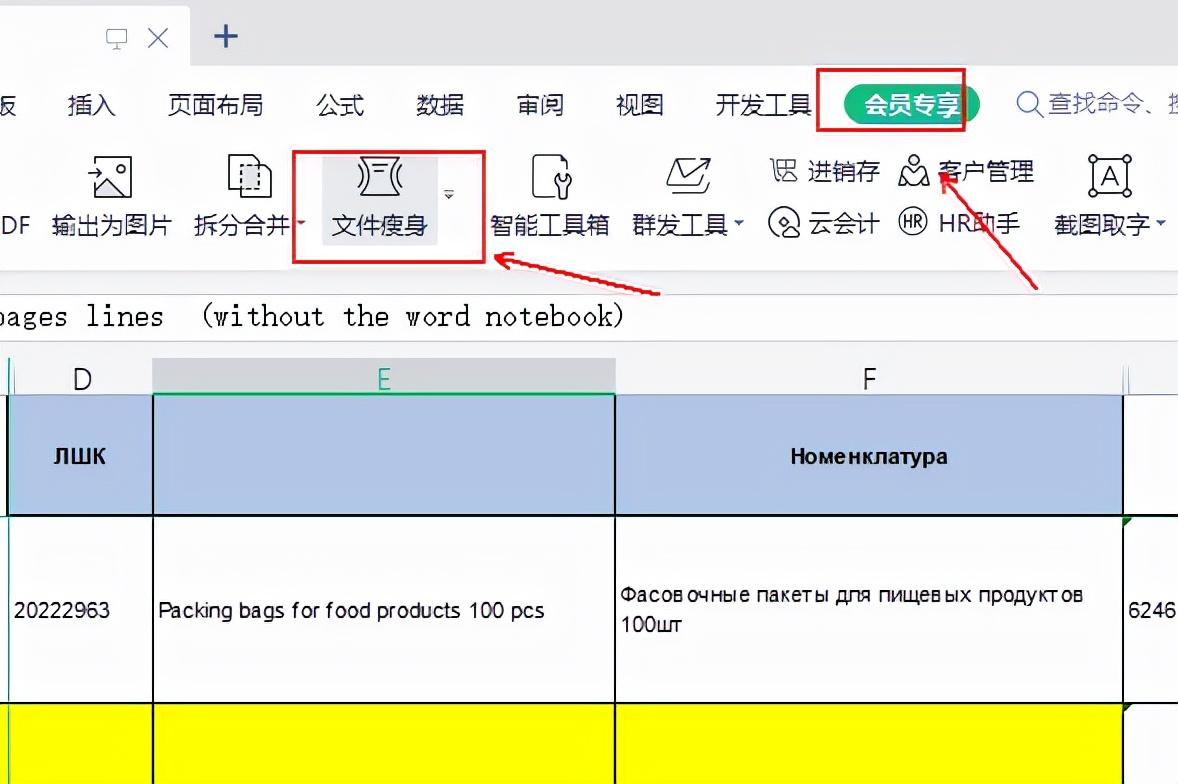The image size is (1178, 784).
Task: Add a new tab with the plus button
Action: 225,36
